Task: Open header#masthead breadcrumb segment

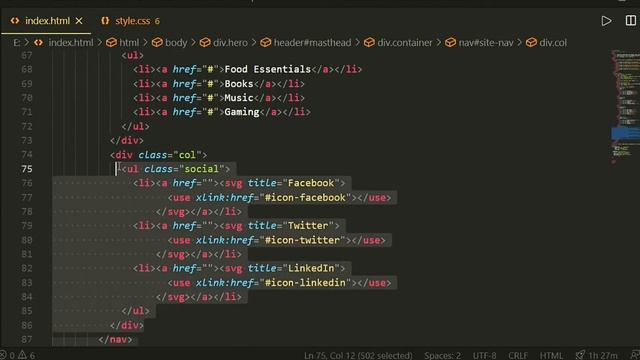Action: (312, 42)
